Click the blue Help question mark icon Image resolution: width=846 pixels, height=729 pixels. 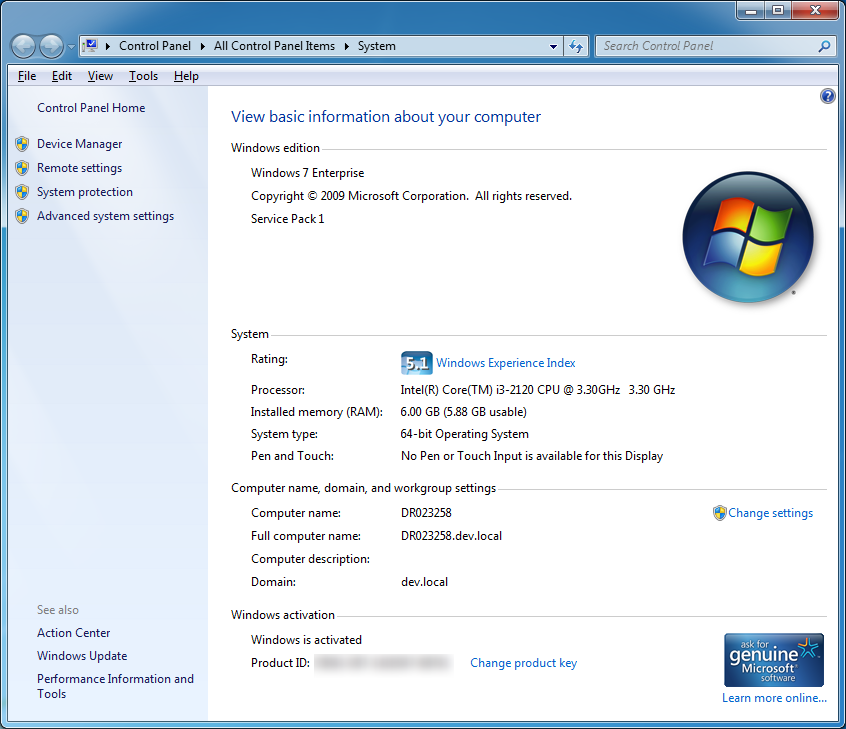[x=827, y=96]
